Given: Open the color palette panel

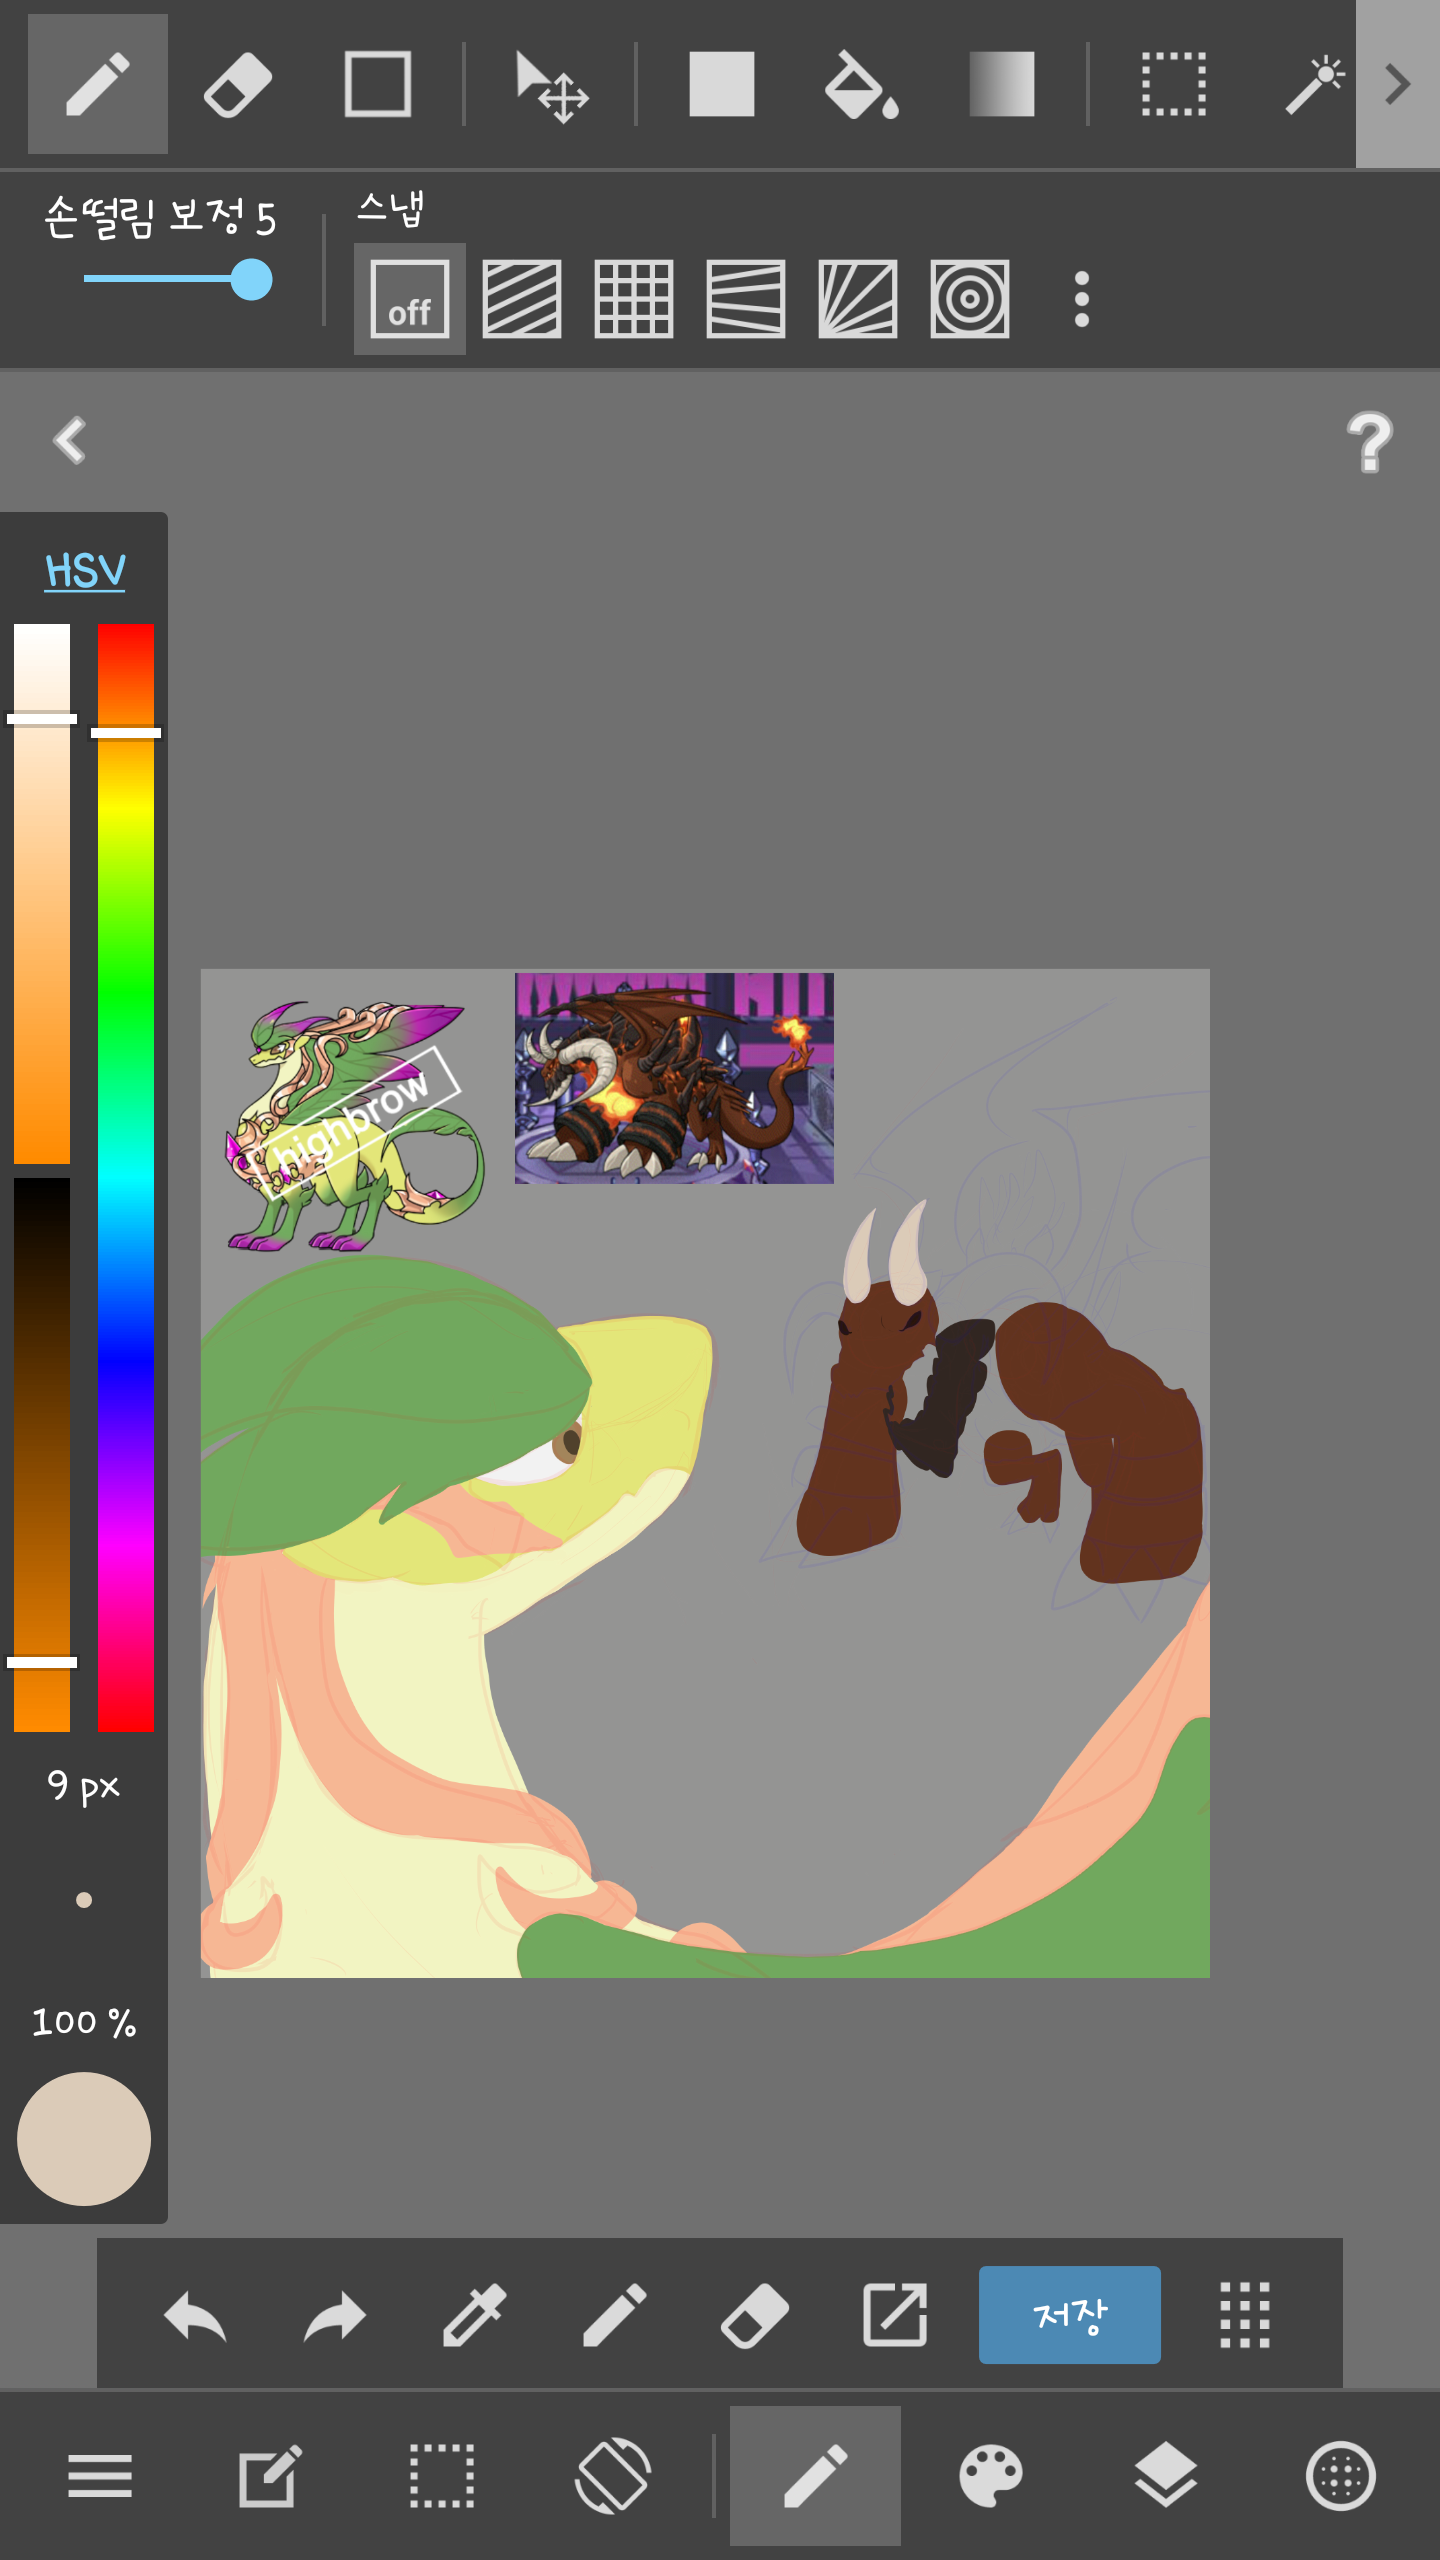Looking at the screenshot, I should (x=990, y=2476).
